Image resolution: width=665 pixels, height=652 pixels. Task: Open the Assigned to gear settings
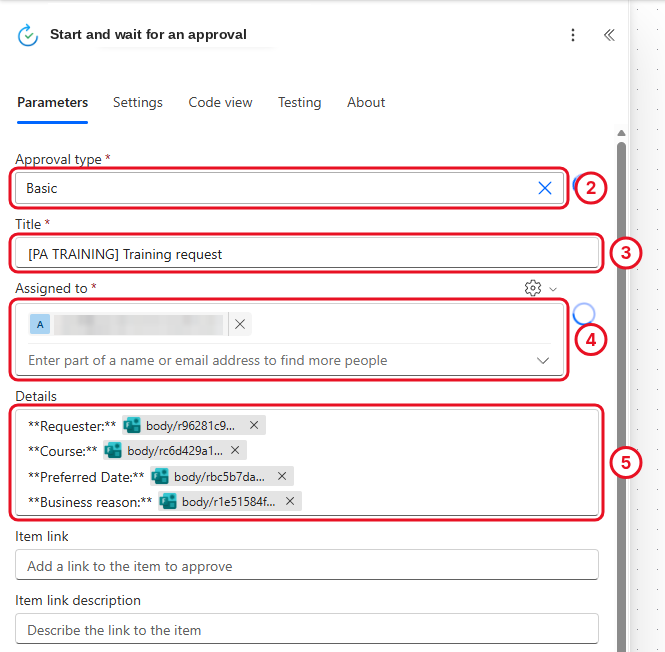coord(533,288)
